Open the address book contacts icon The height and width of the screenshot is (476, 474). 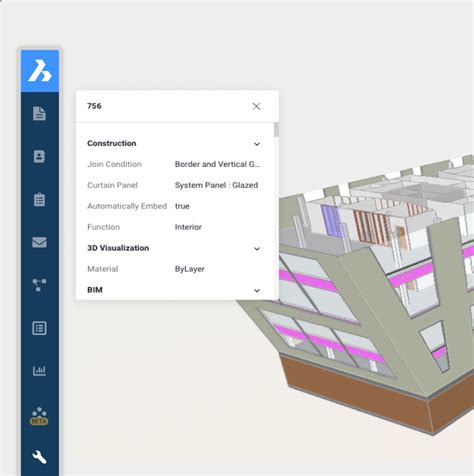(39, 156)
